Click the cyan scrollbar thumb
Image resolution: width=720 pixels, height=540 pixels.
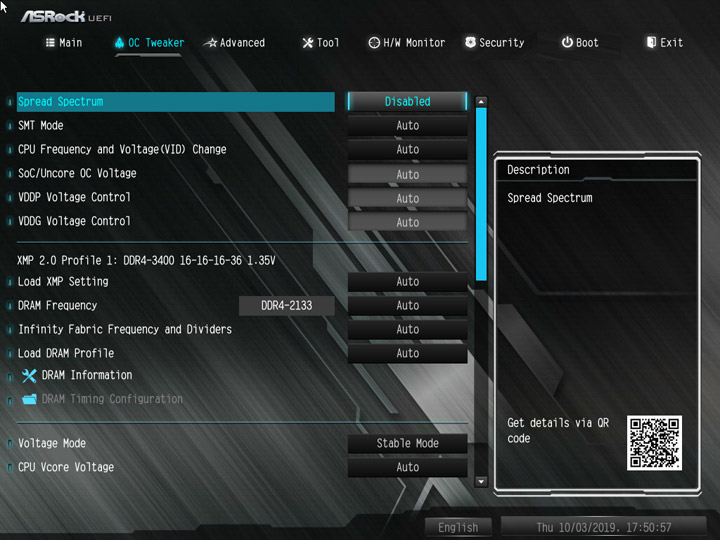(x=481, y=194)
